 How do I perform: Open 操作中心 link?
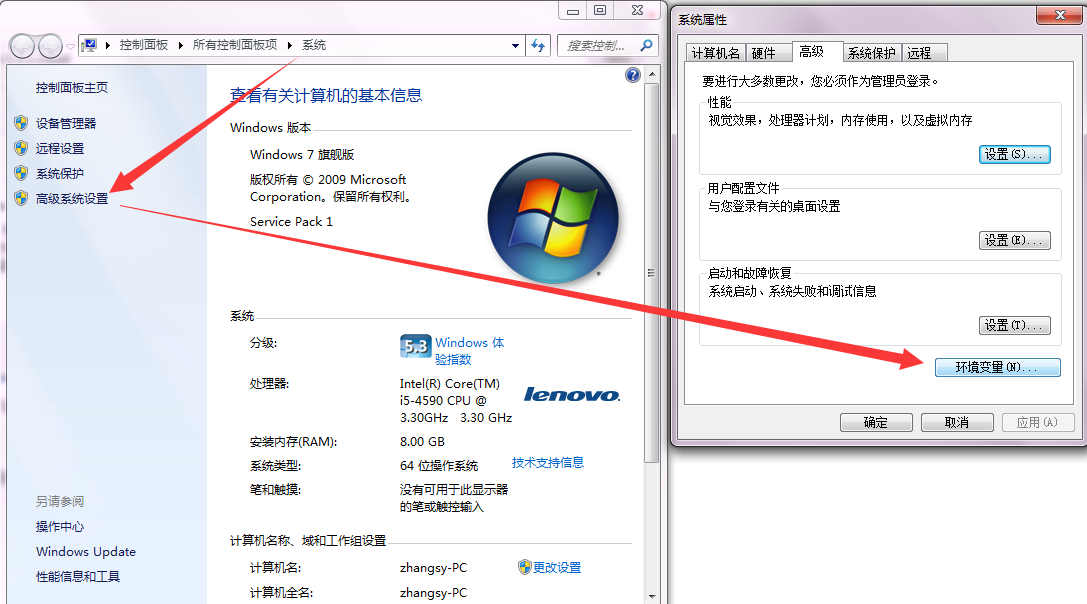pyautogui.click(x=60, y=526)
